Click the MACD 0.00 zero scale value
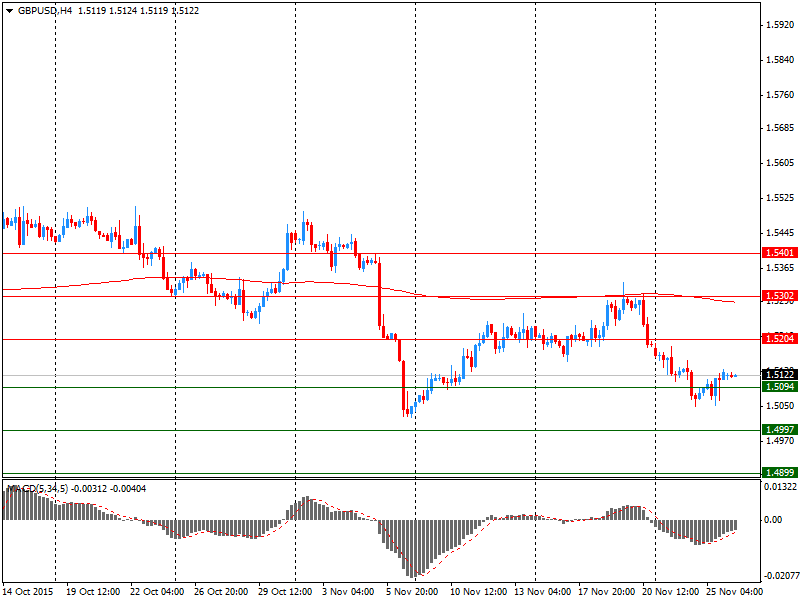The width and height of the screenshot is (800, 600). [x=773, y=519]
